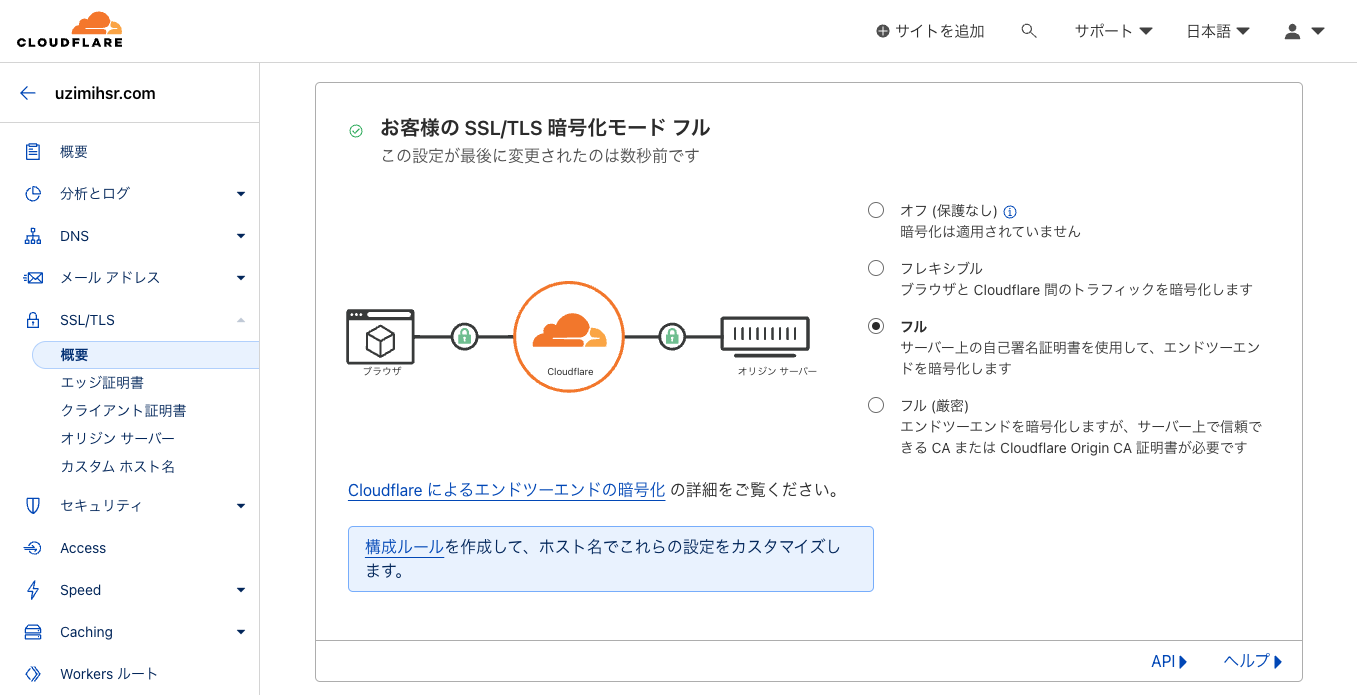Click the メール アドレス envelope icon
This screenshot has width=1357, height=695.
[x=33, y=278]
